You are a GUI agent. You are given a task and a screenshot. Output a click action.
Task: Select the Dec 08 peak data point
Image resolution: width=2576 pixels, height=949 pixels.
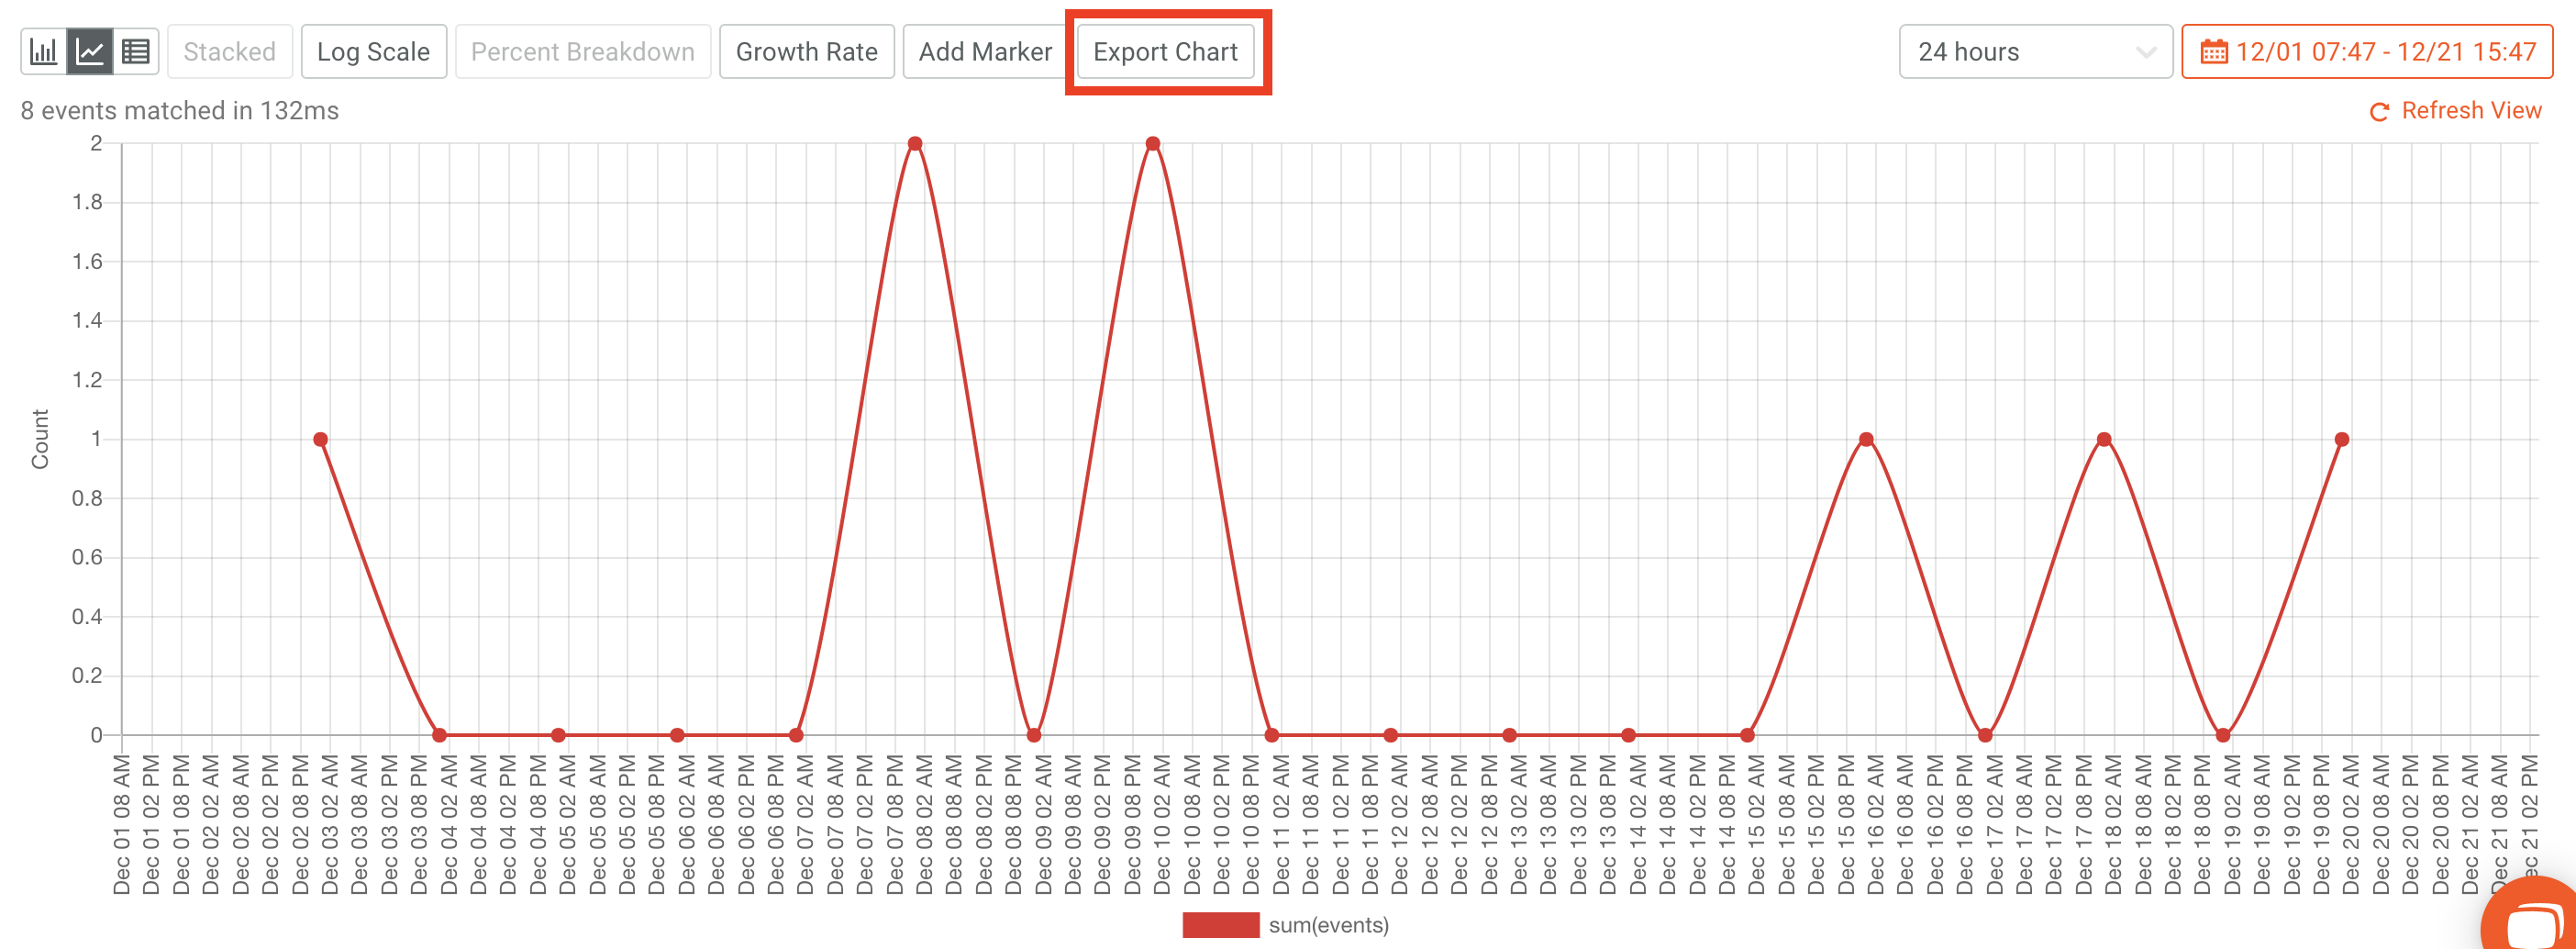[x=913, y=143]
